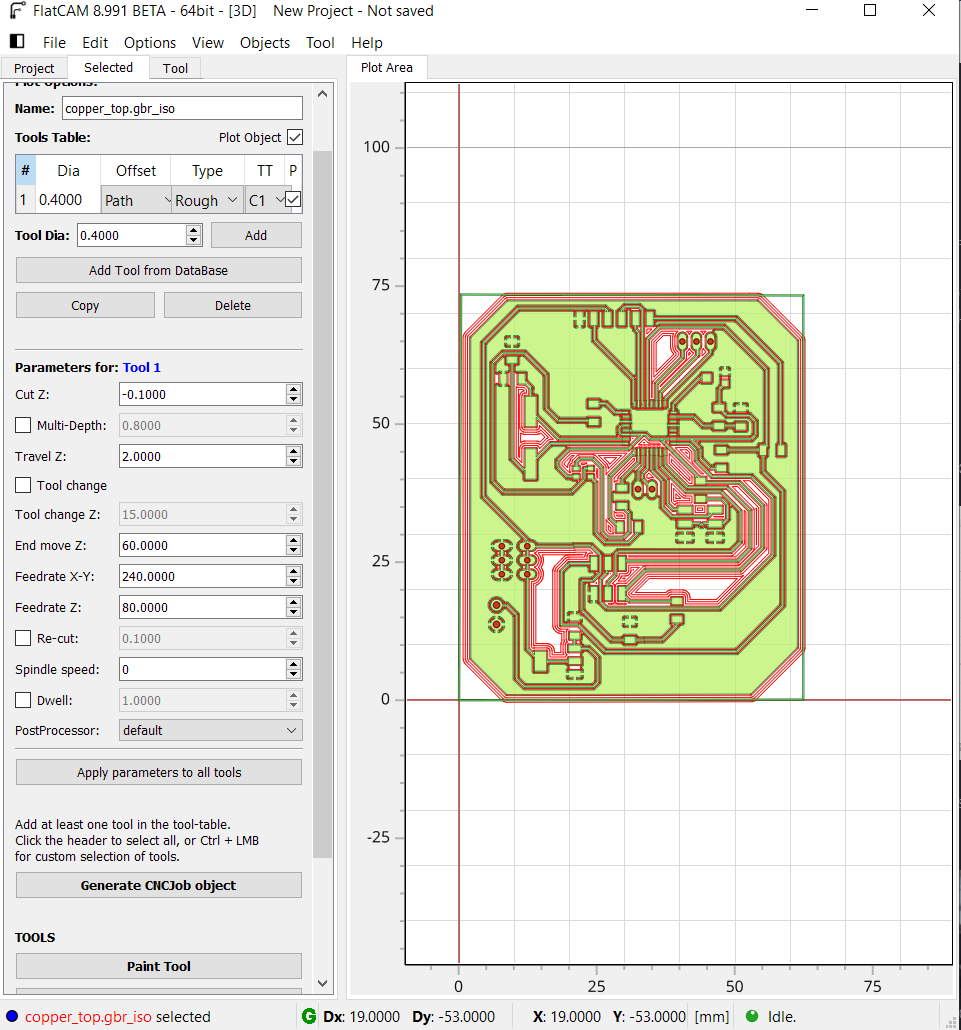This screenshot has width=961, height=1030.
Task: Click Add Tool from DataBase button
Action: [158, 270]
